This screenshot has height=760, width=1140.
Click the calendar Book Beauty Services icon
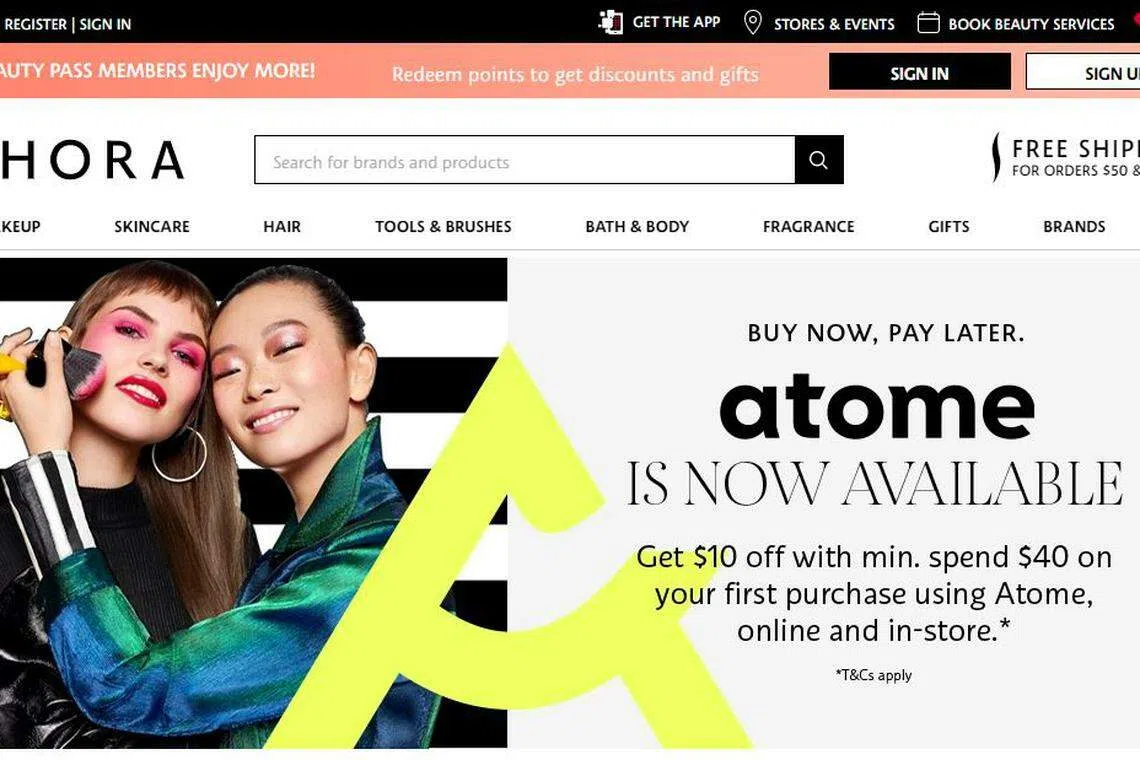(928, 23)
